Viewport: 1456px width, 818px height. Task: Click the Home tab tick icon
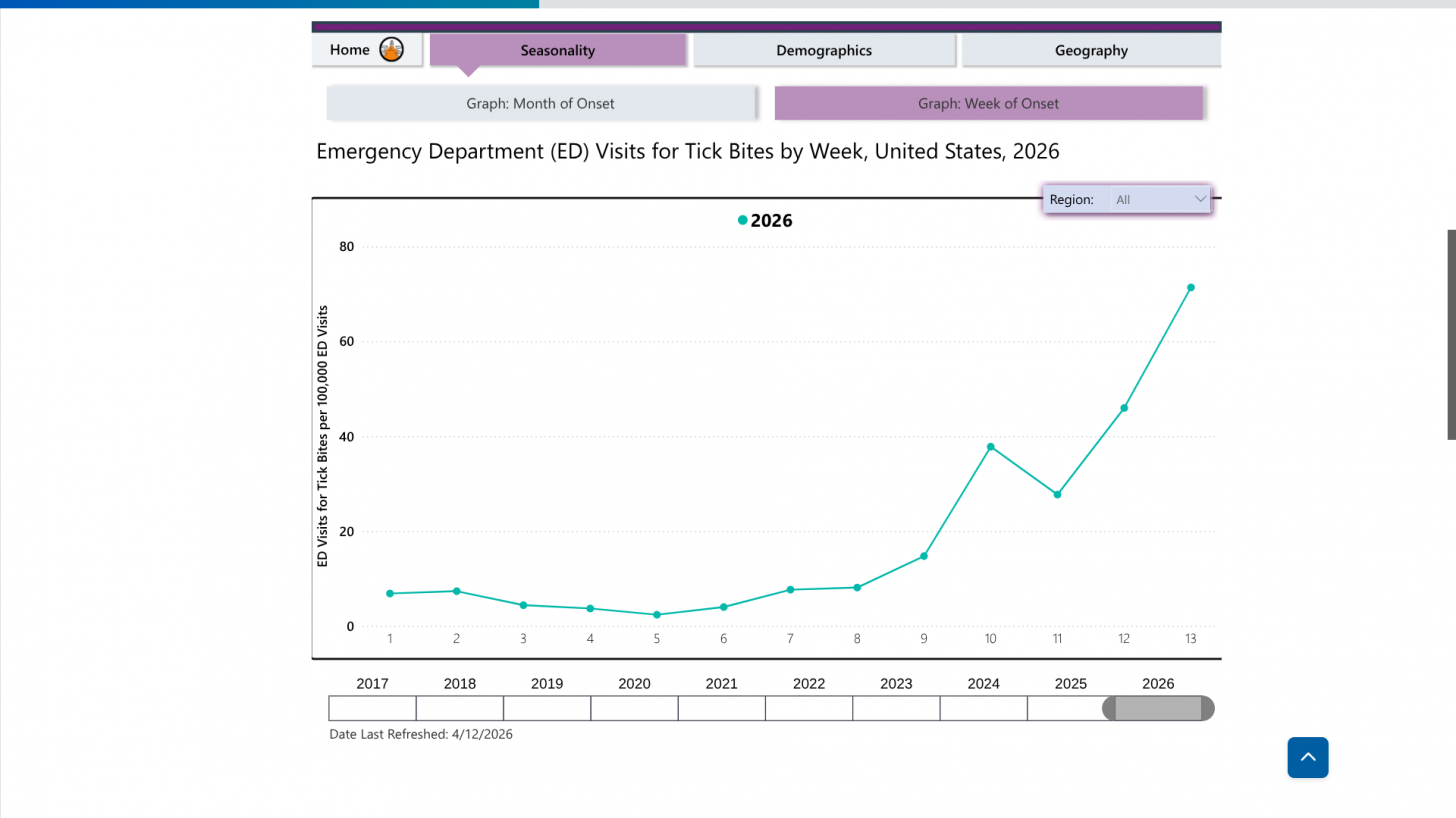point(392,50)
